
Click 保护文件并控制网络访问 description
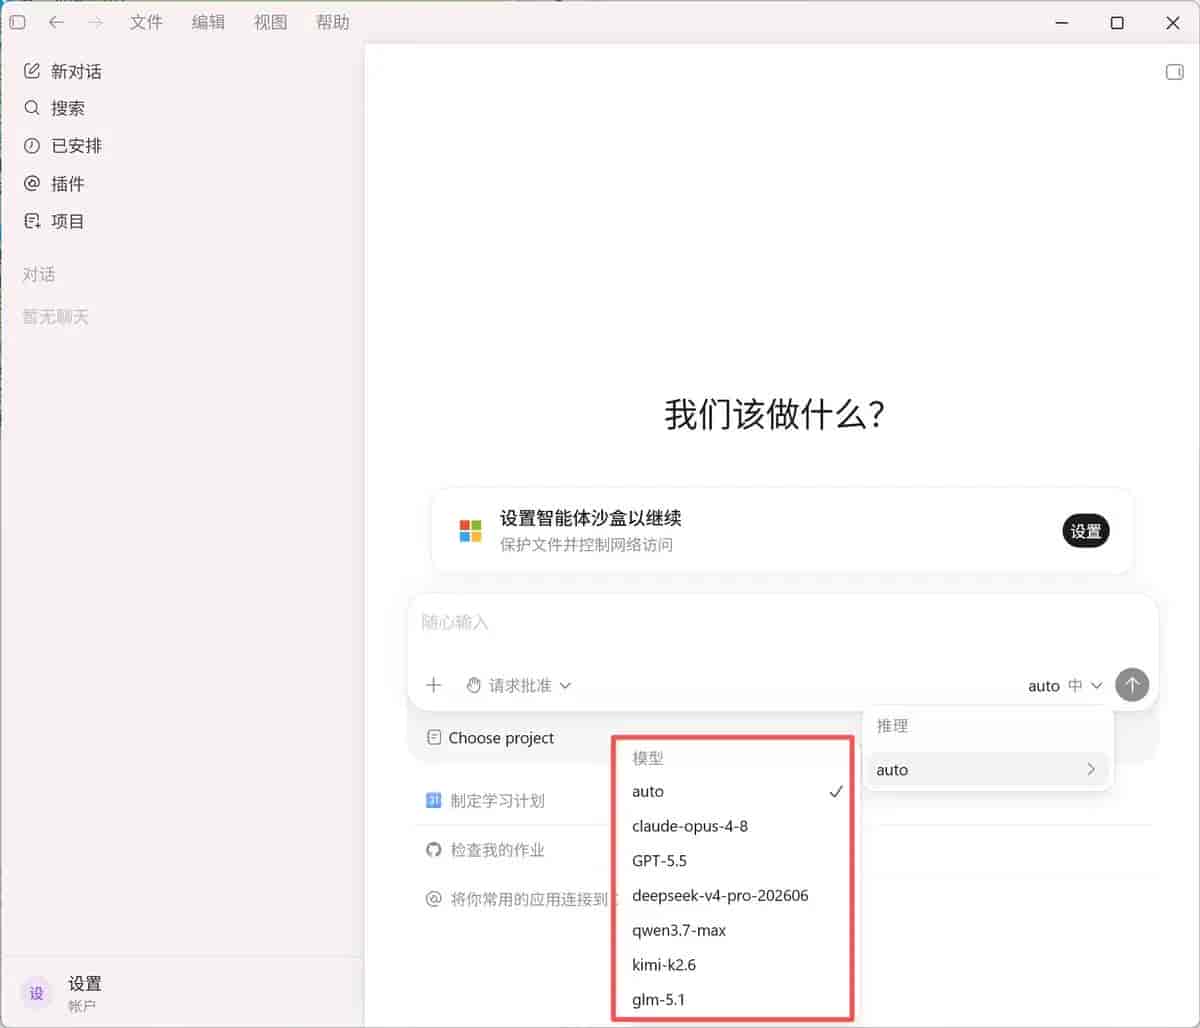coord(586,545)
